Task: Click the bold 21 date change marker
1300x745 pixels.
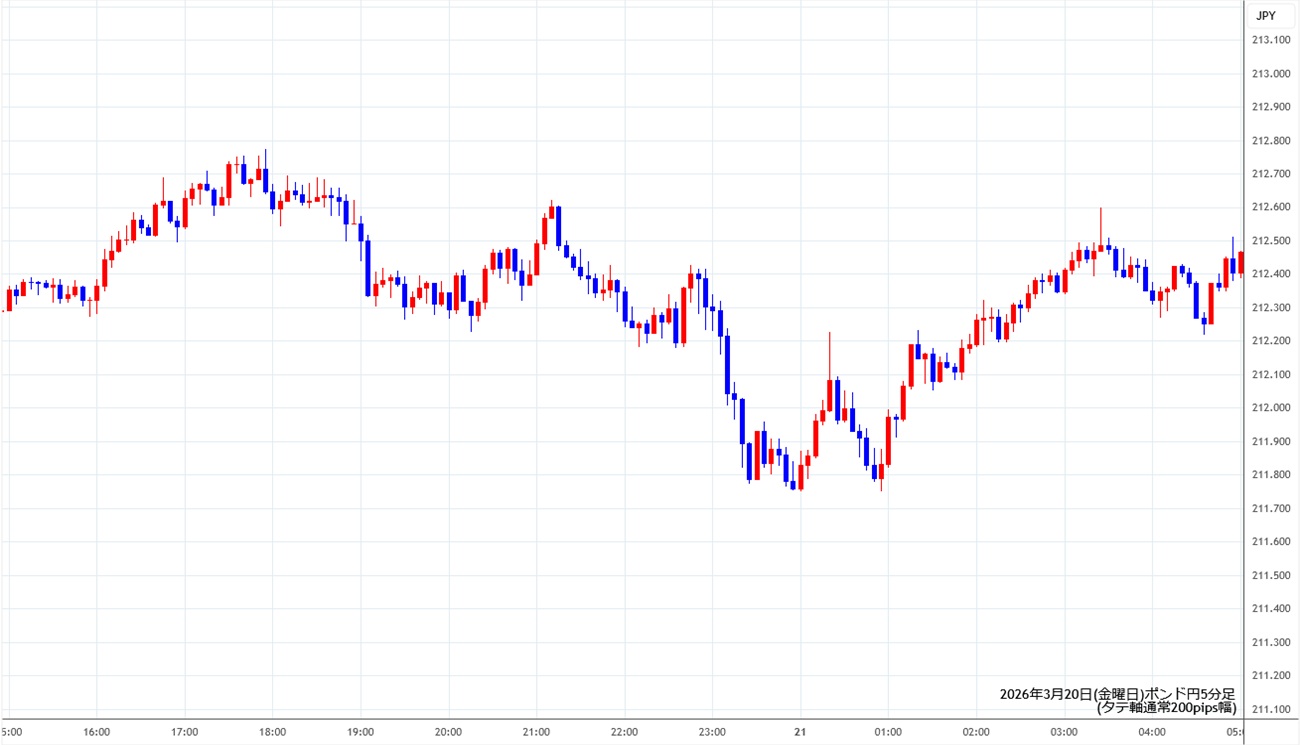Action: (800, 731)
